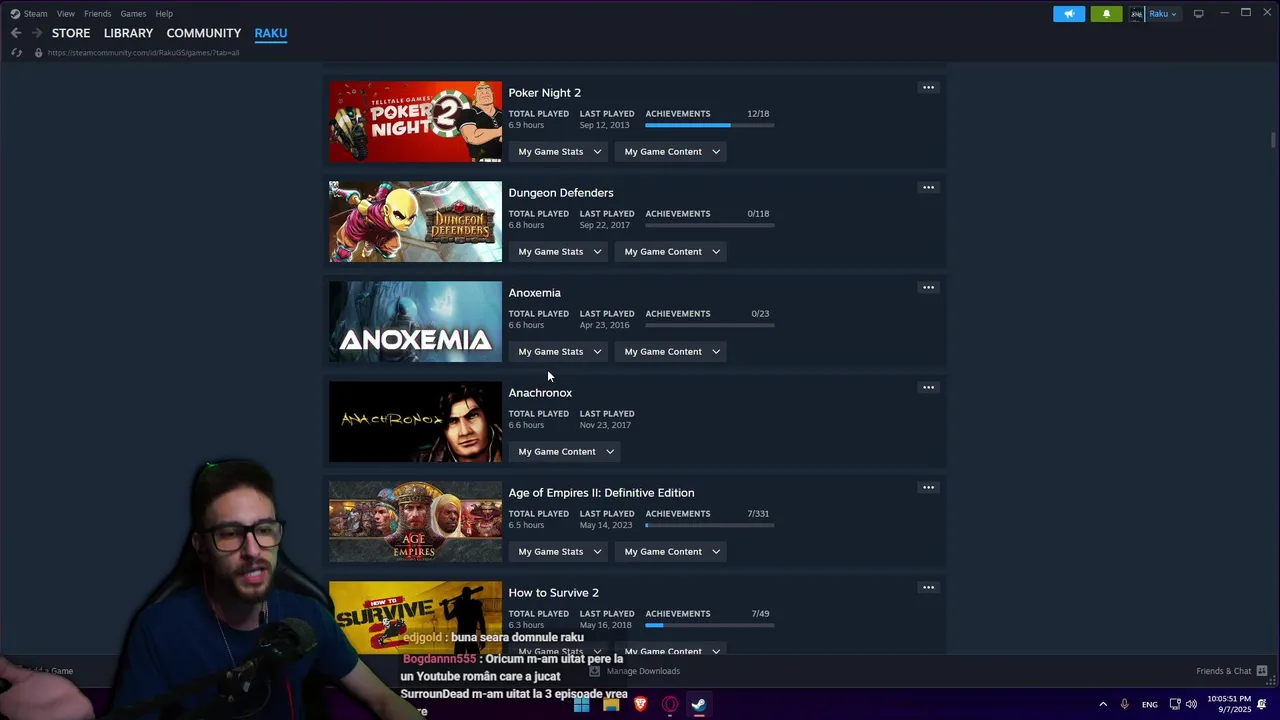Open Age of Empires II: Definitive Edition link
This screenshot has width=1280, height=720.
click(601, 493)
